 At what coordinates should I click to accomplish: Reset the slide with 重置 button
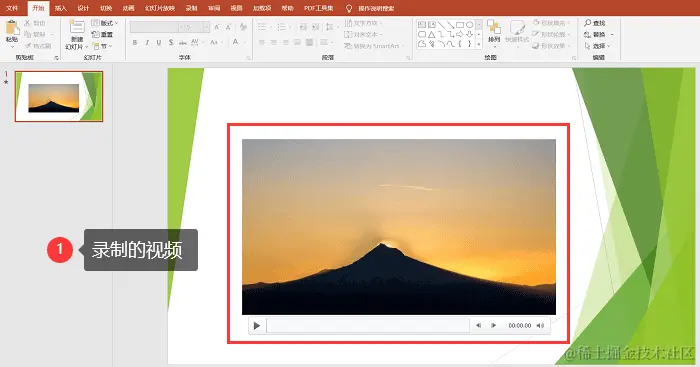click(x=102, y=34)
